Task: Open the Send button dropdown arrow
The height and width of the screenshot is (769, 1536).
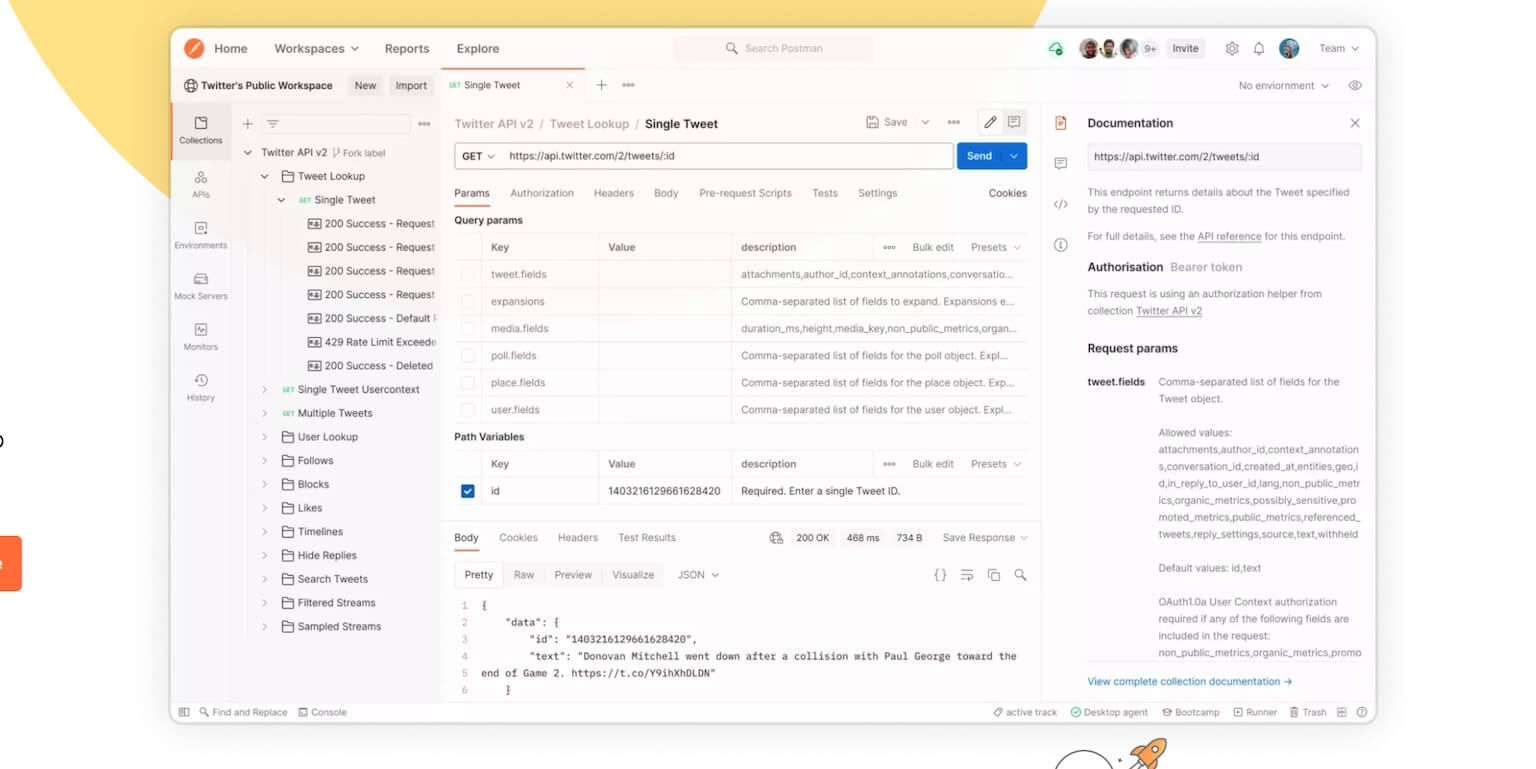Action: [1014, 156]
